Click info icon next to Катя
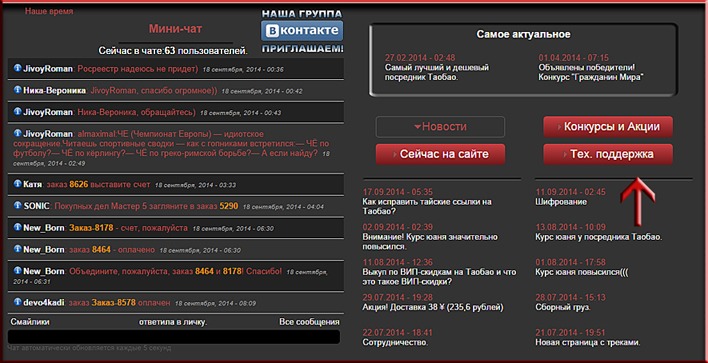The height and width of the screenshot is (363, 708). pyautogui.click(x=18, y=184)
